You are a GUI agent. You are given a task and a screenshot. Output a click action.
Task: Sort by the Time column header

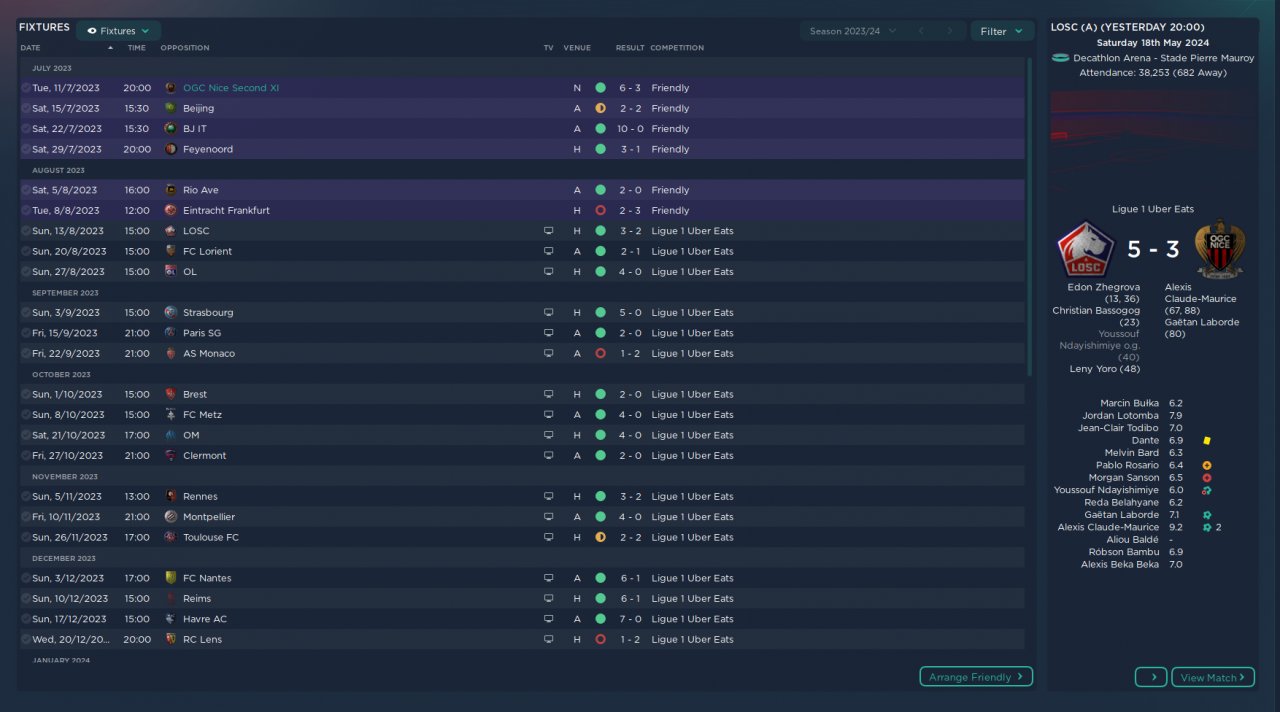pos(137,48)
